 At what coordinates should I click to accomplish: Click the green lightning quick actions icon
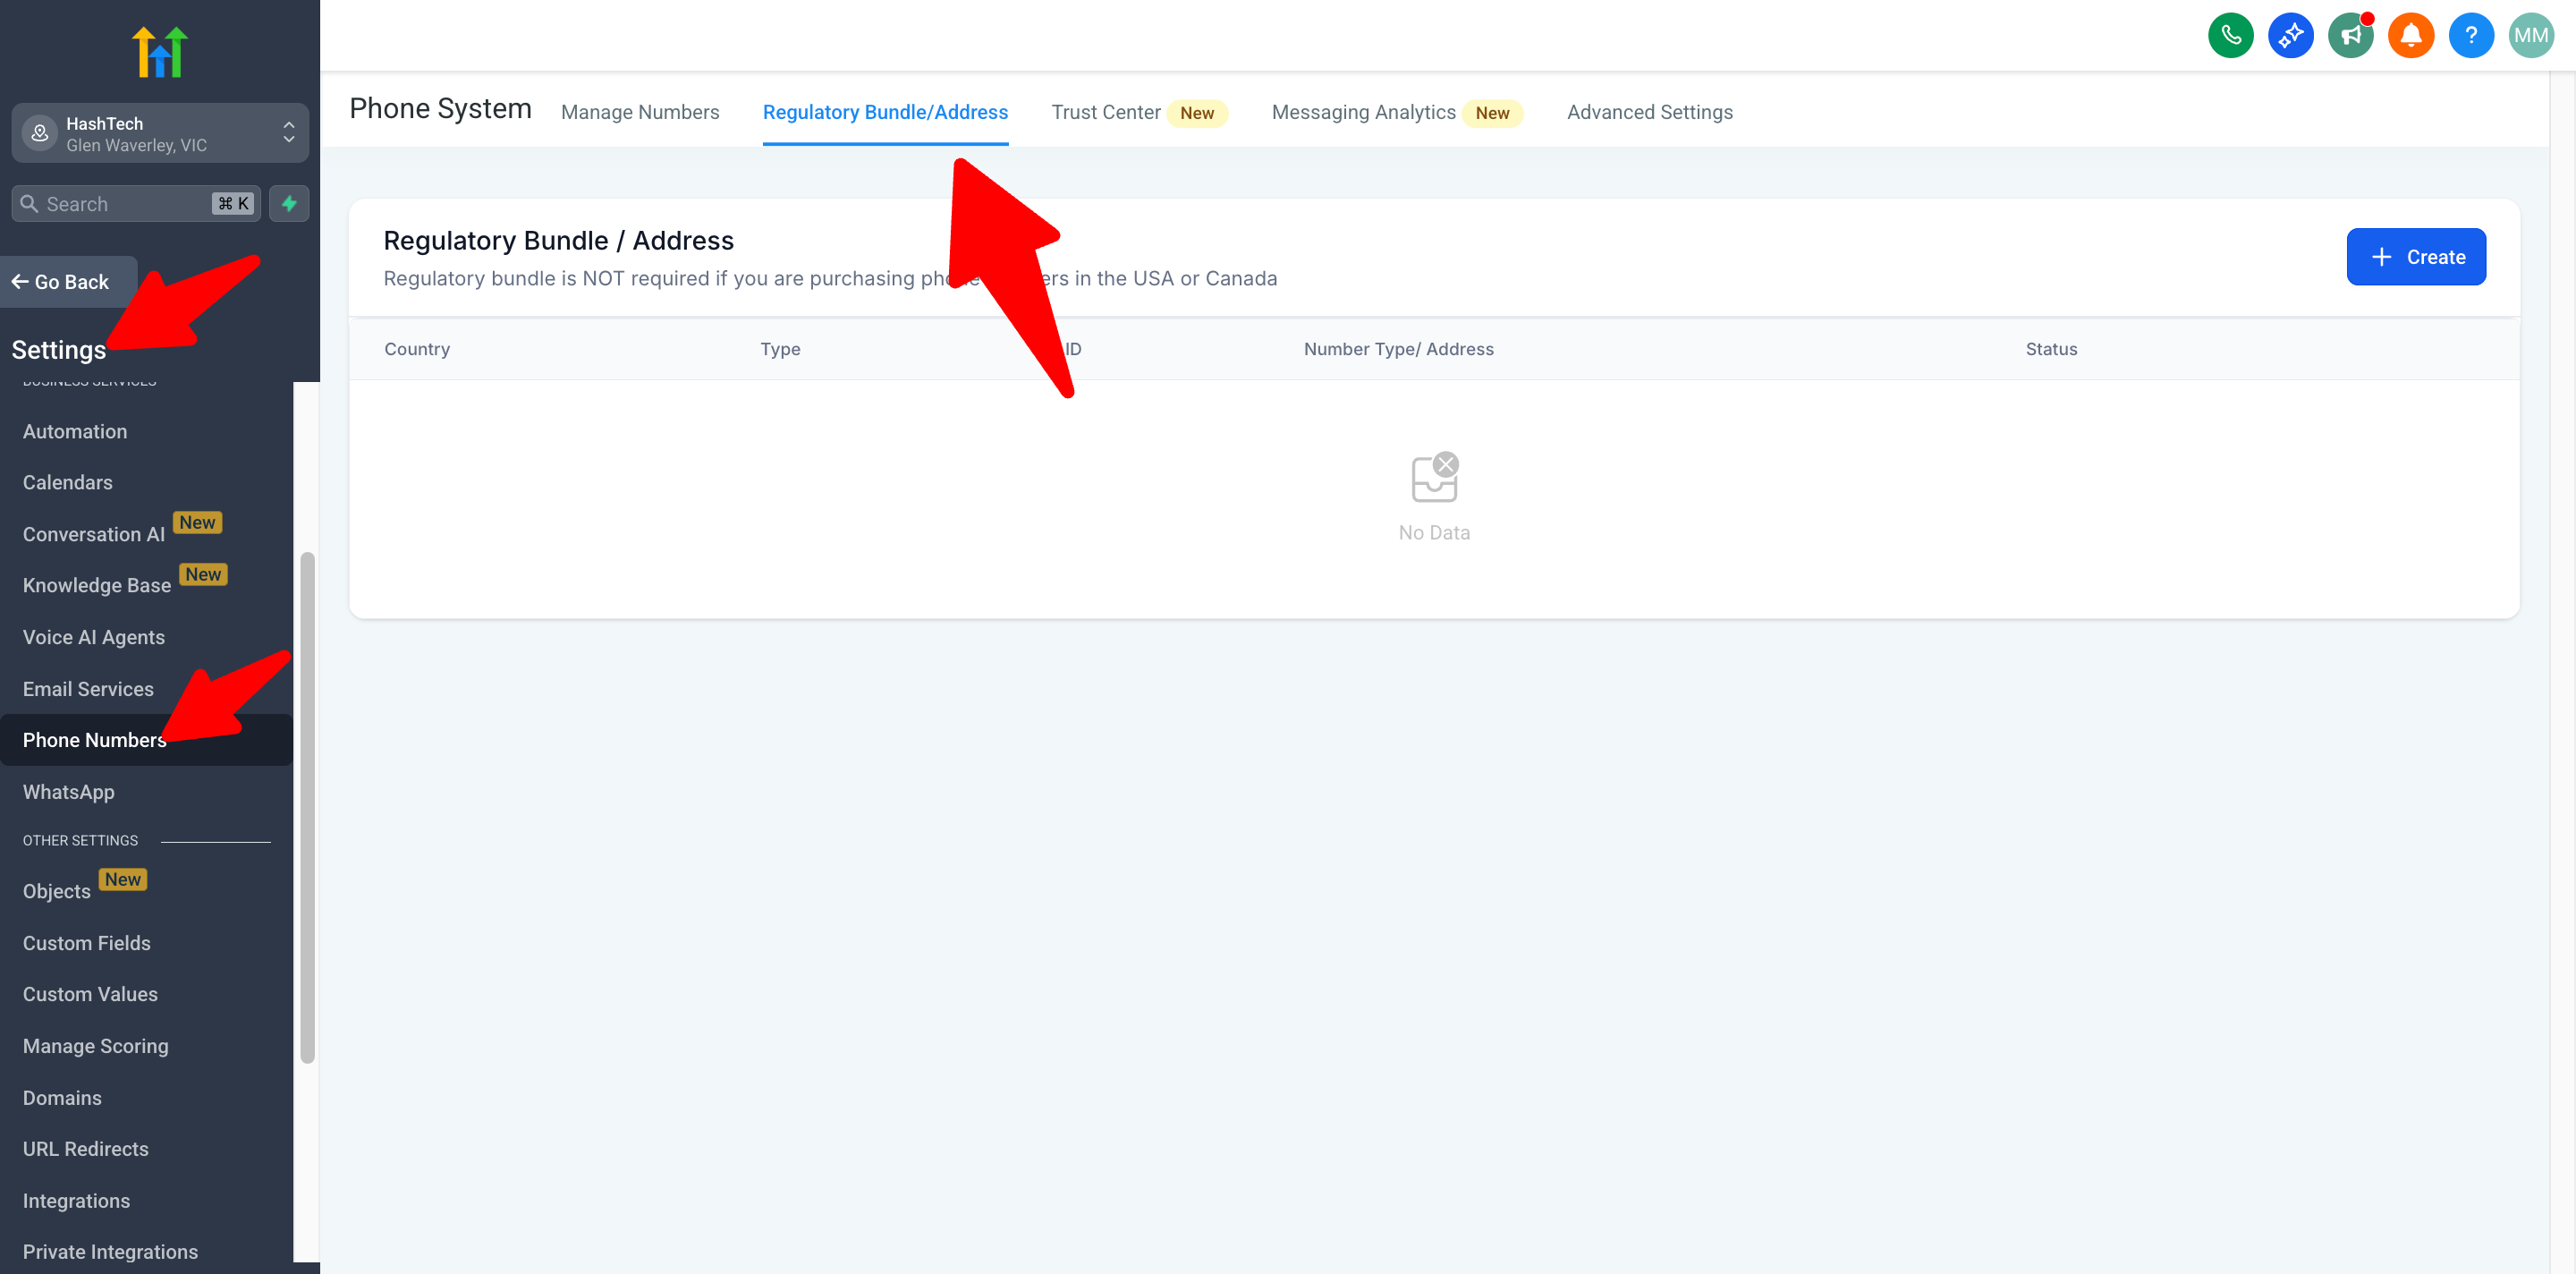coord(289,204)
